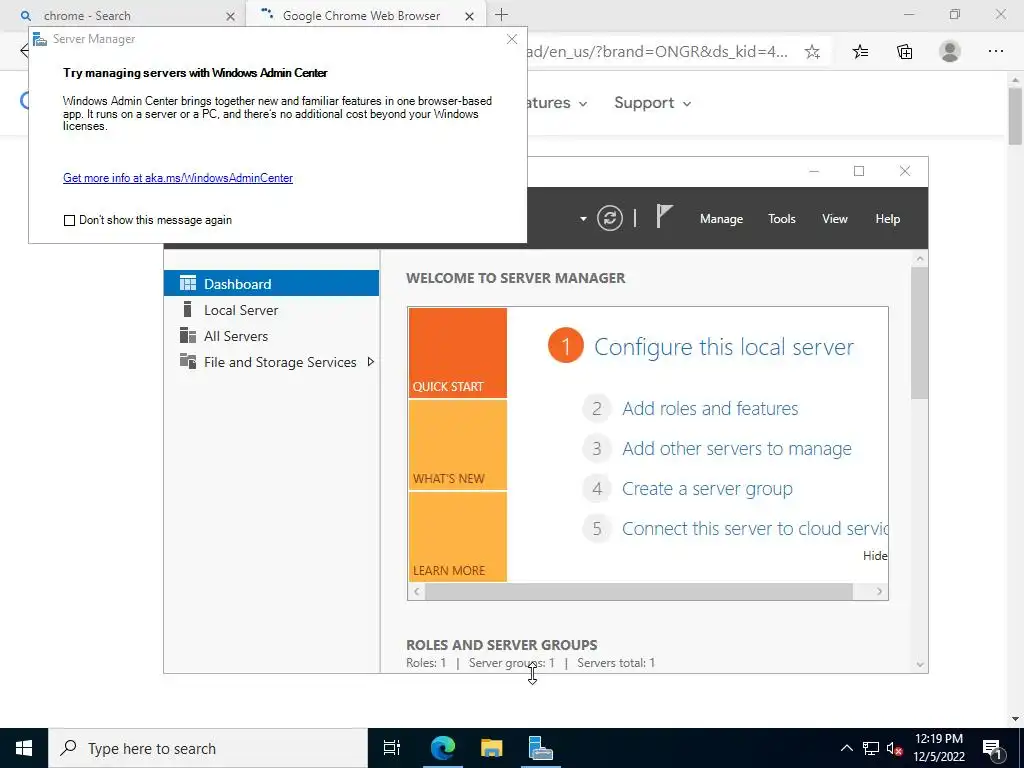Open the Edge settings and more menu
Screen dimensions: 1024x768
tap(995, 51)
